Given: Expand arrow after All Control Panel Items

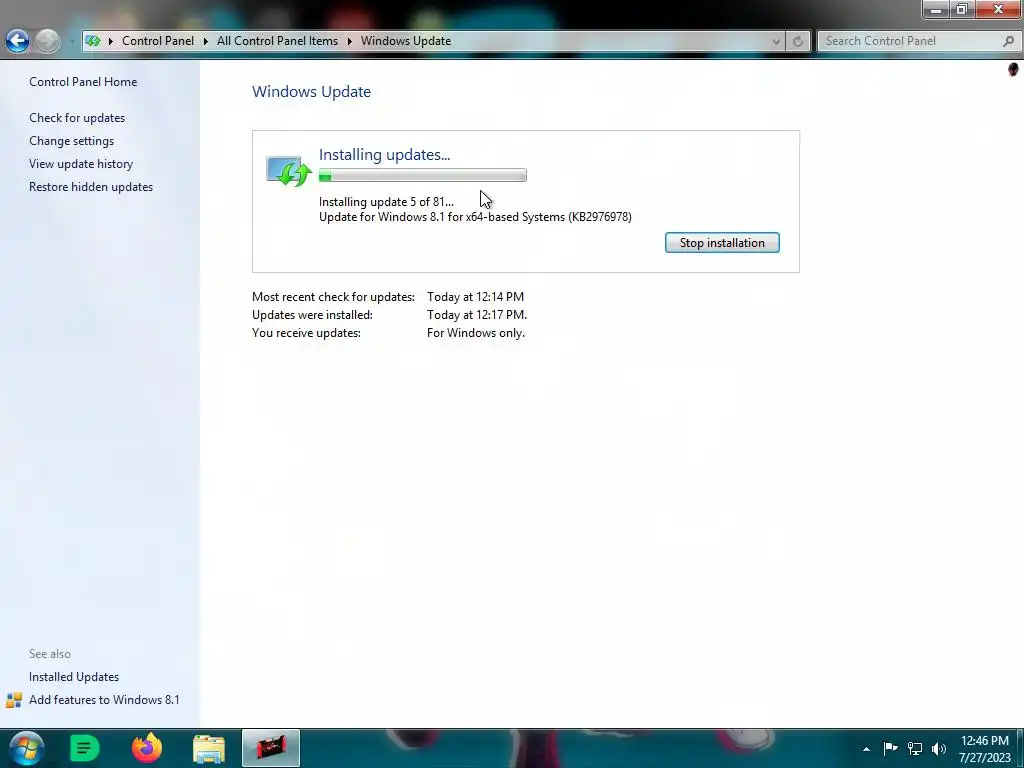Looking at the screenshot, I should 349,40.
